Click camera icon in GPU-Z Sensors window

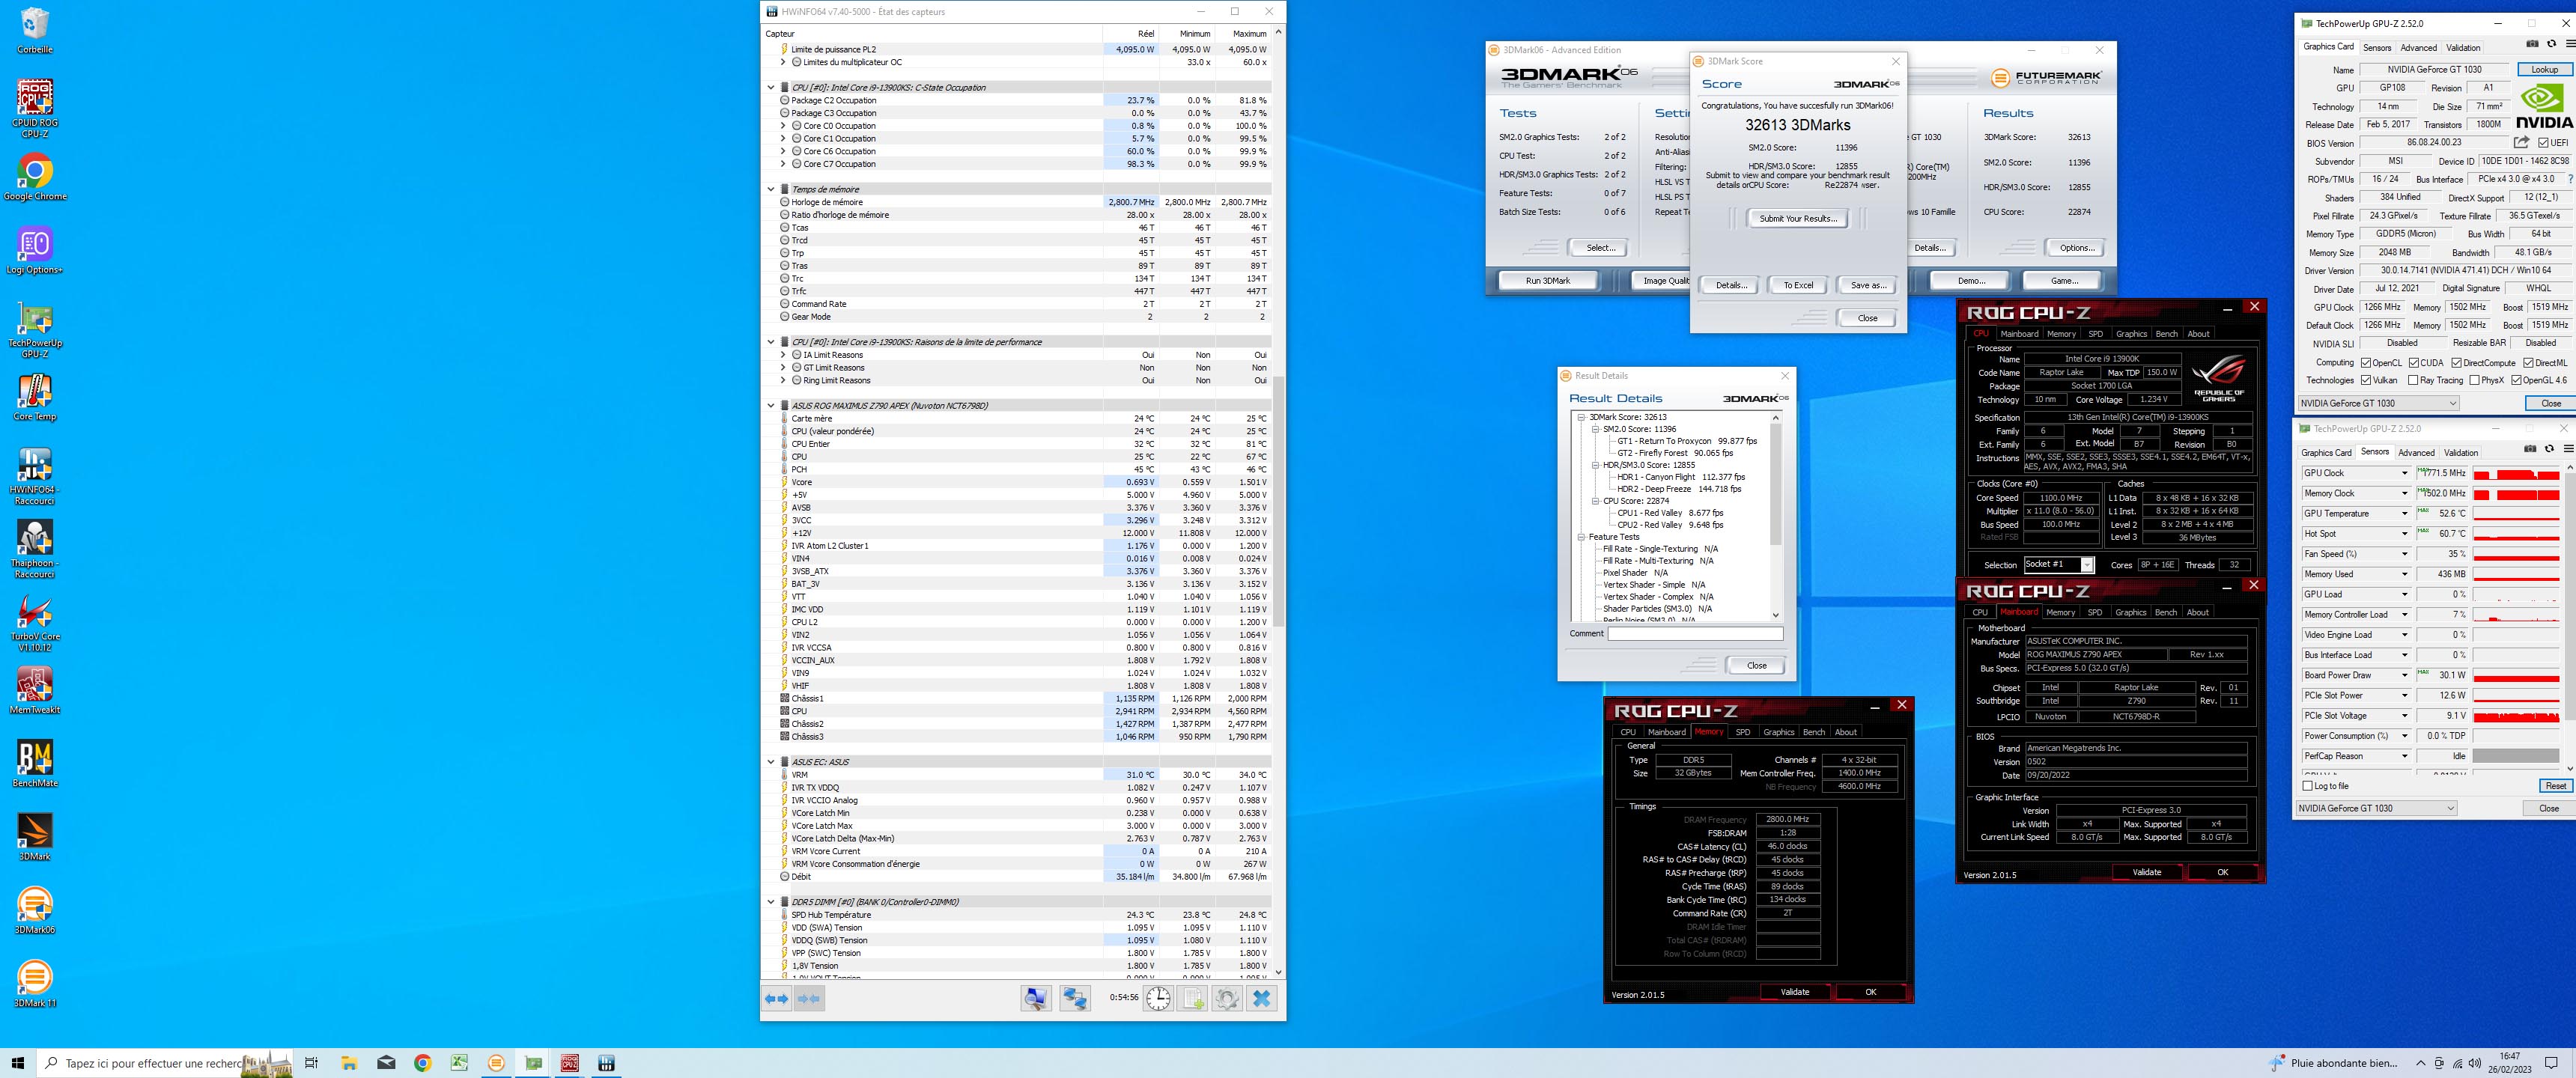coord(2530,450)
